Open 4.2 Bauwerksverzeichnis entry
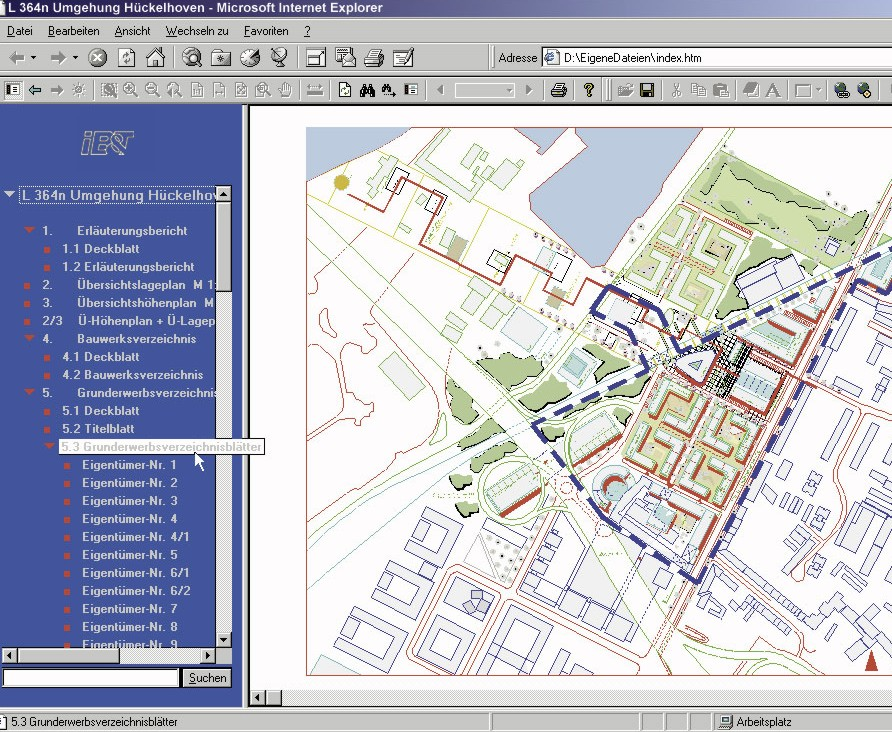 click(133, 374)
